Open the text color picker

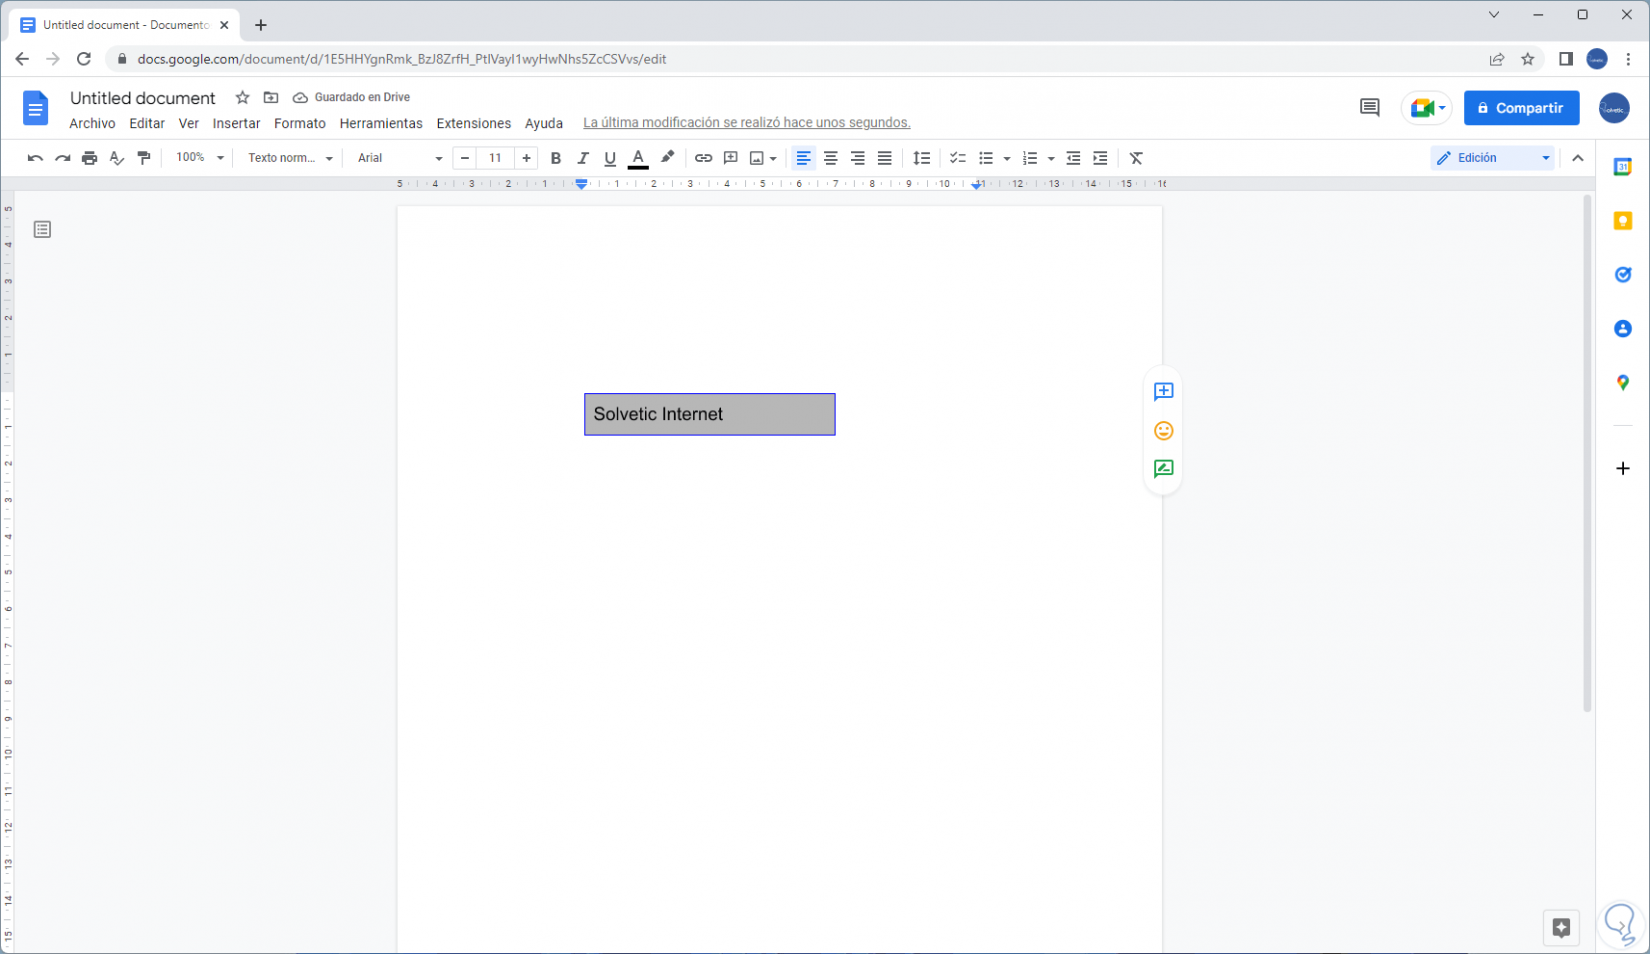[638, 158]
